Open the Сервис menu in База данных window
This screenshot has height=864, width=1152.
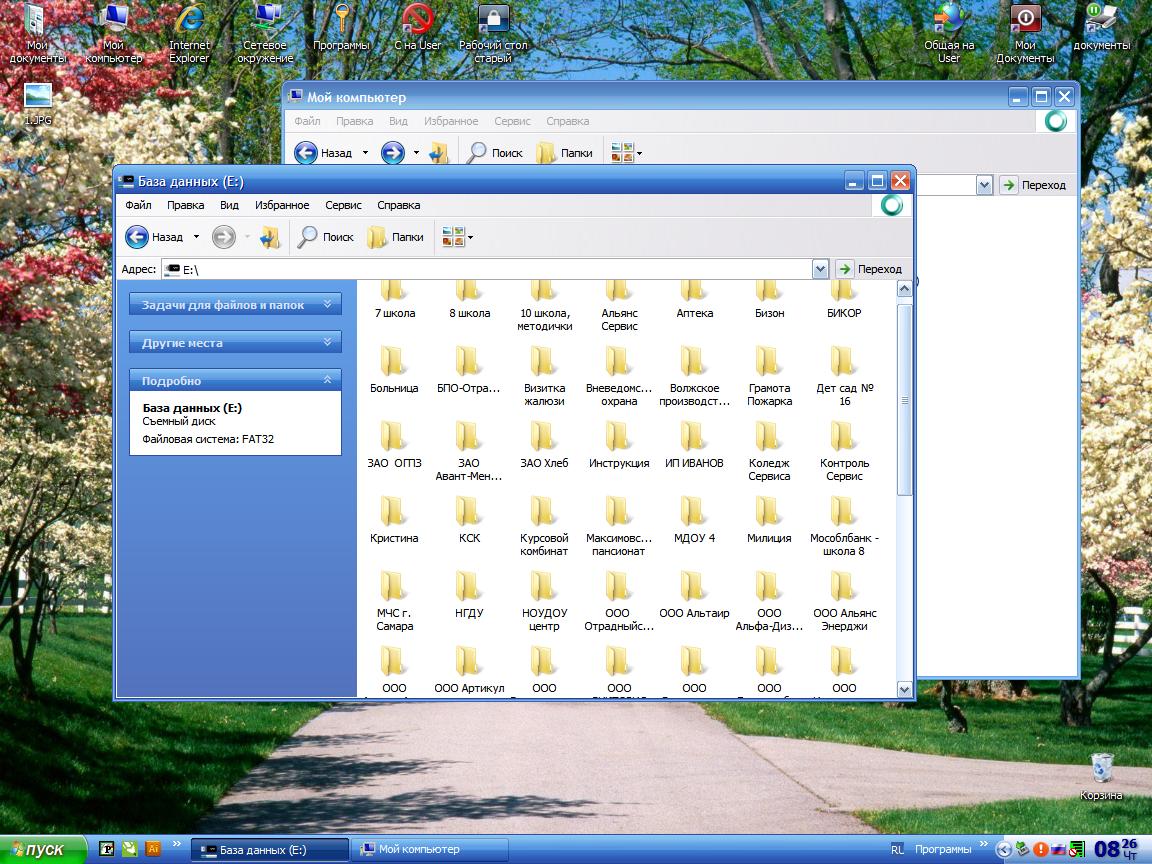pos(343,205)
